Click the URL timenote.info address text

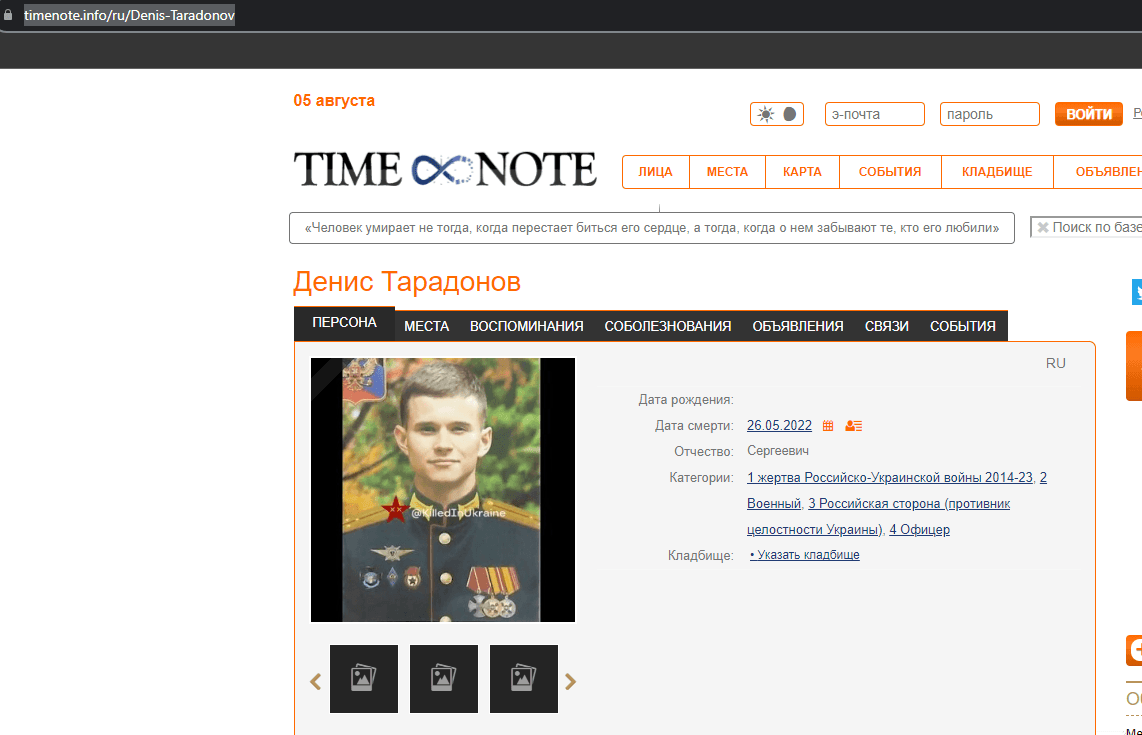tap(129, 15)
